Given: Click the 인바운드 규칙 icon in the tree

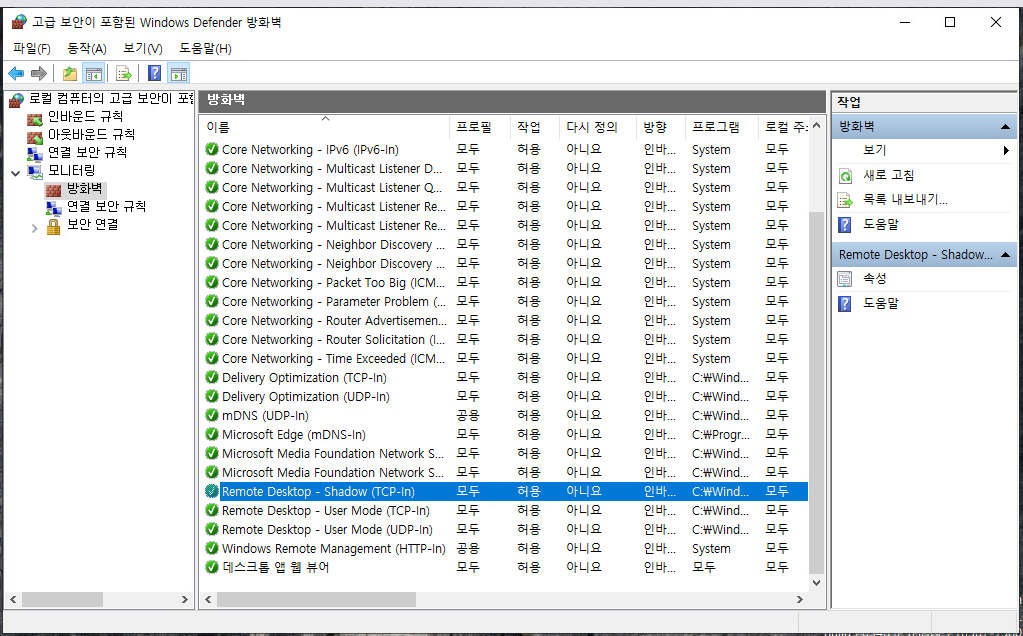Looking at the screenshot, I should 35,119.
